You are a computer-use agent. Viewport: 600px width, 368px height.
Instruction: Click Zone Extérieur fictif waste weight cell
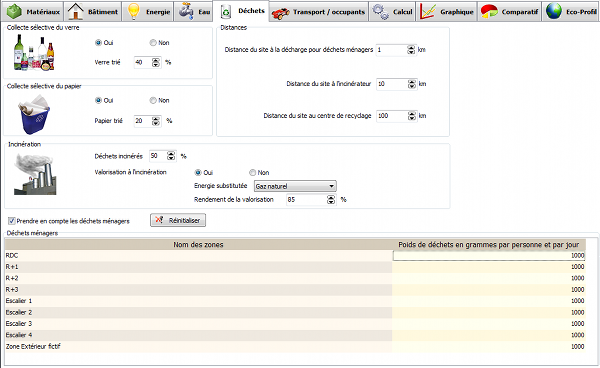pos(489,347)
